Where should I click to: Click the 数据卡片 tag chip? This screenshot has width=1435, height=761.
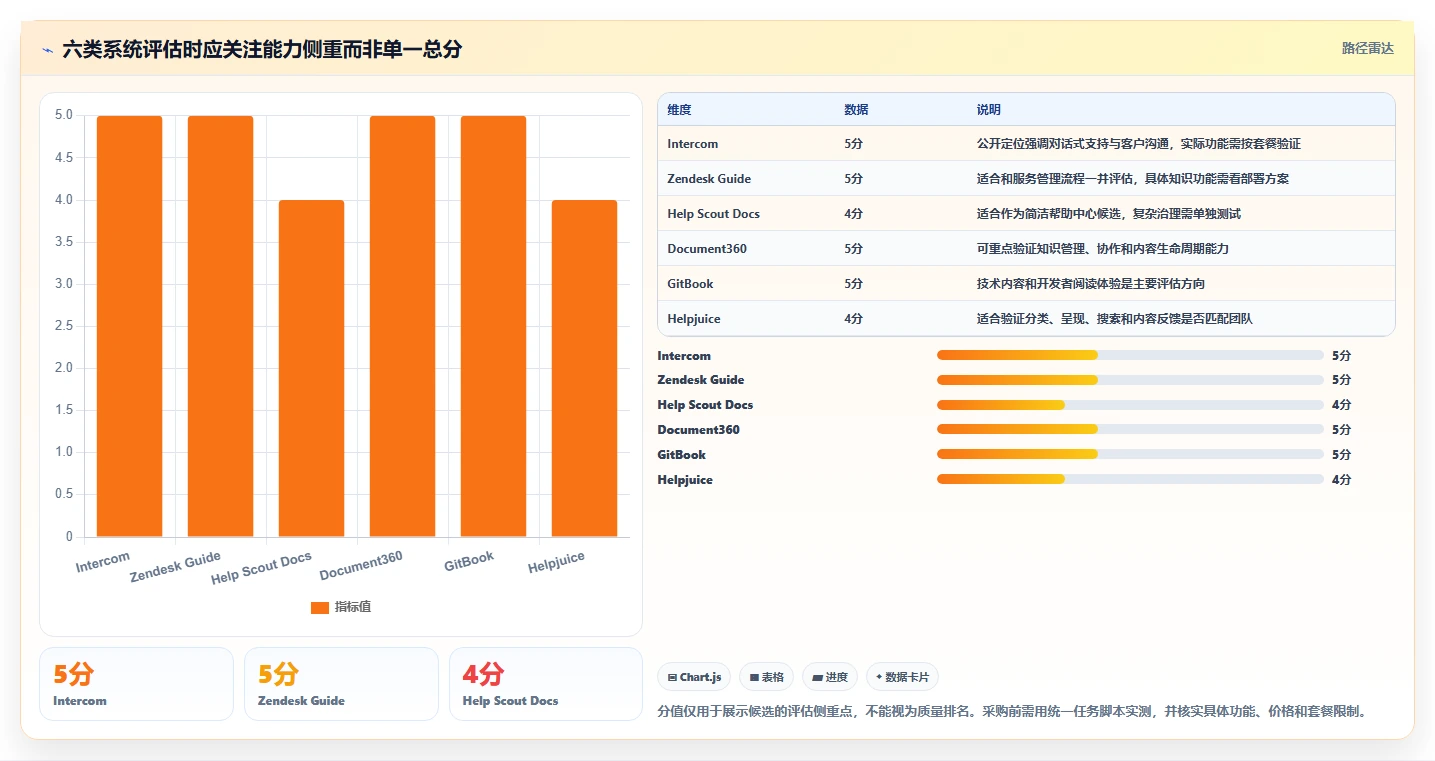[x=902, y=677]
